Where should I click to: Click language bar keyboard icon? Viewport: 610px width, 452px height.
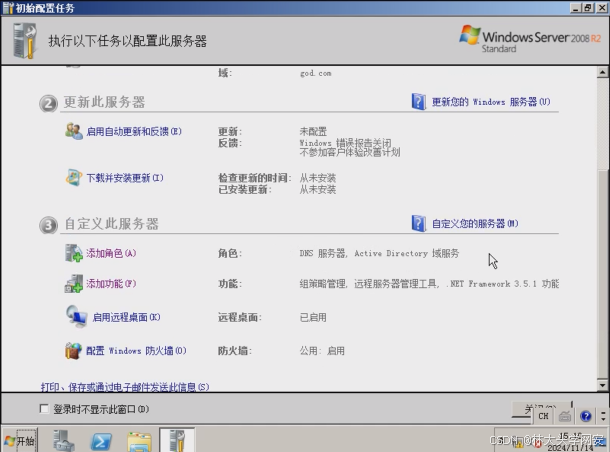pyautogui.click(x=565, y=417)
